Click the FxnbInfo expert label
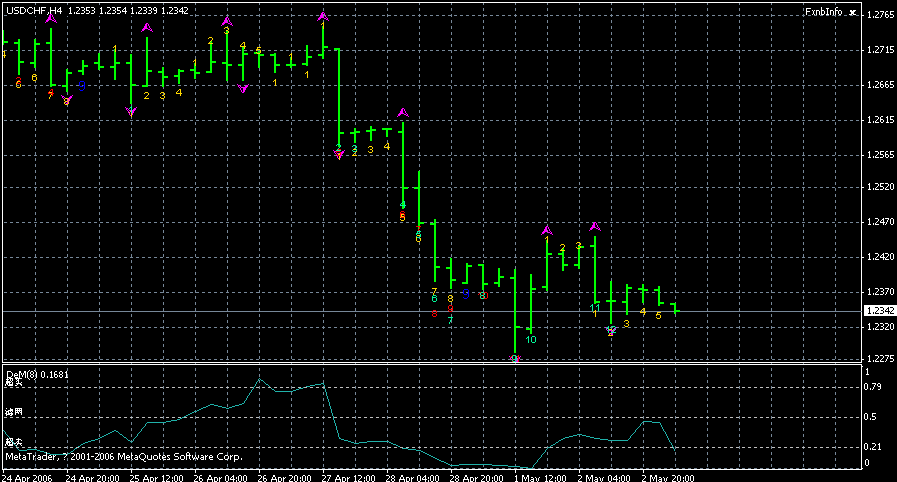Screen dimensions: 897x482 [x=824, y=12]
